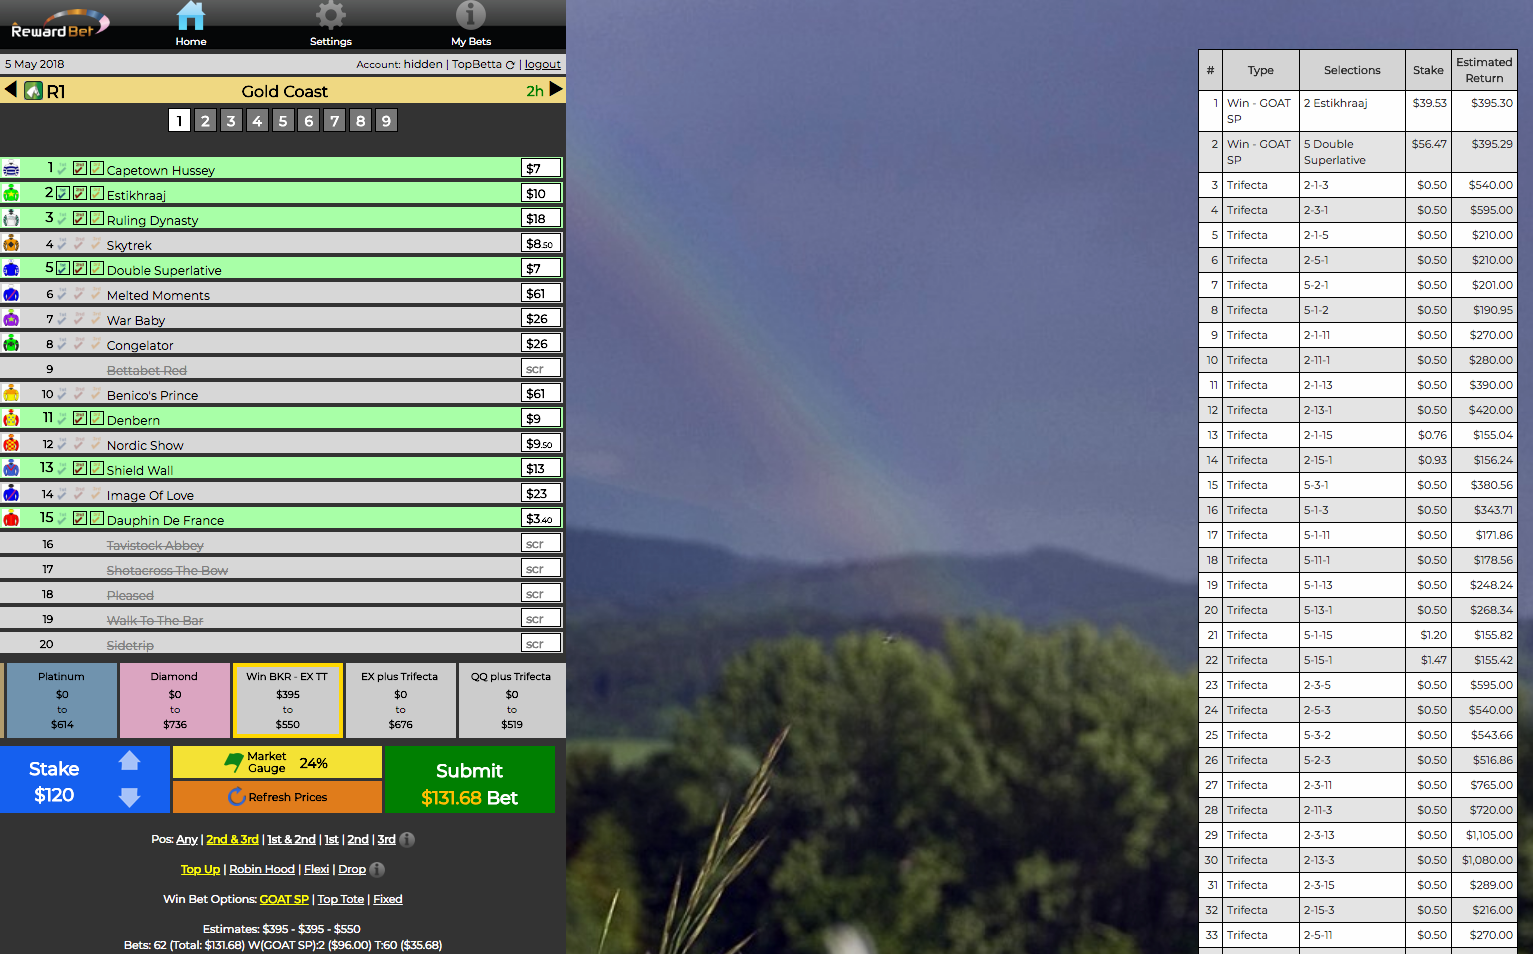Click the Refresh Prices circular arrow icon

(x=237, y=797)
